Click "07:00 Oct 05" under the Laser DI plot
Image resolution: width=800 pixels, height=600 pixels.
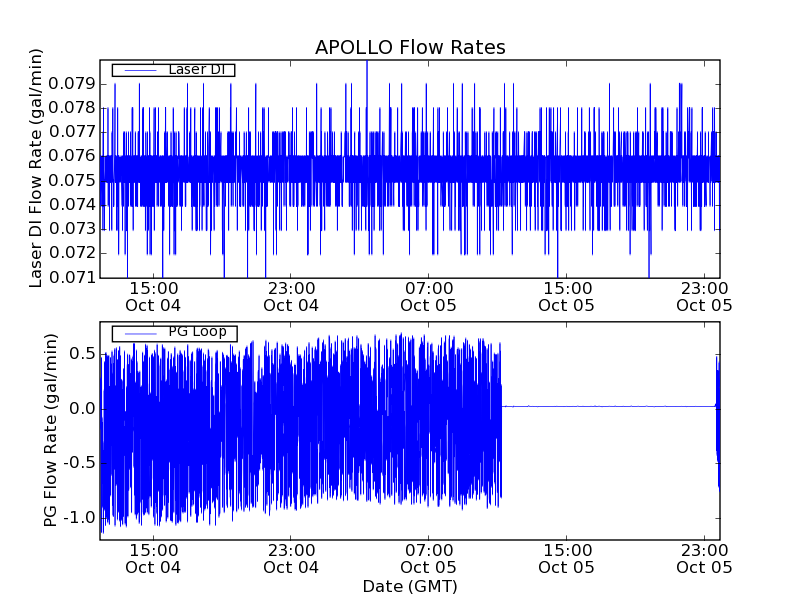coord(429,297)
